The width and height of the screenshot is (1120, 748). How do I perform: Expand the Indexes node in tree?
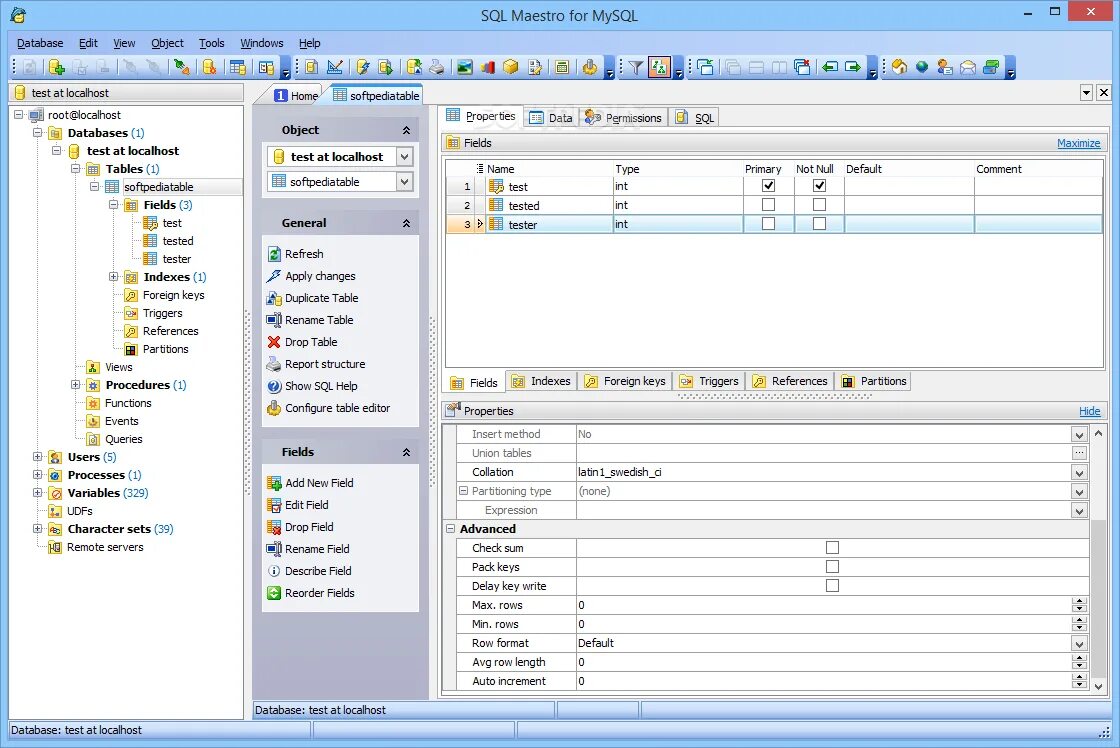tap(114, 276)
